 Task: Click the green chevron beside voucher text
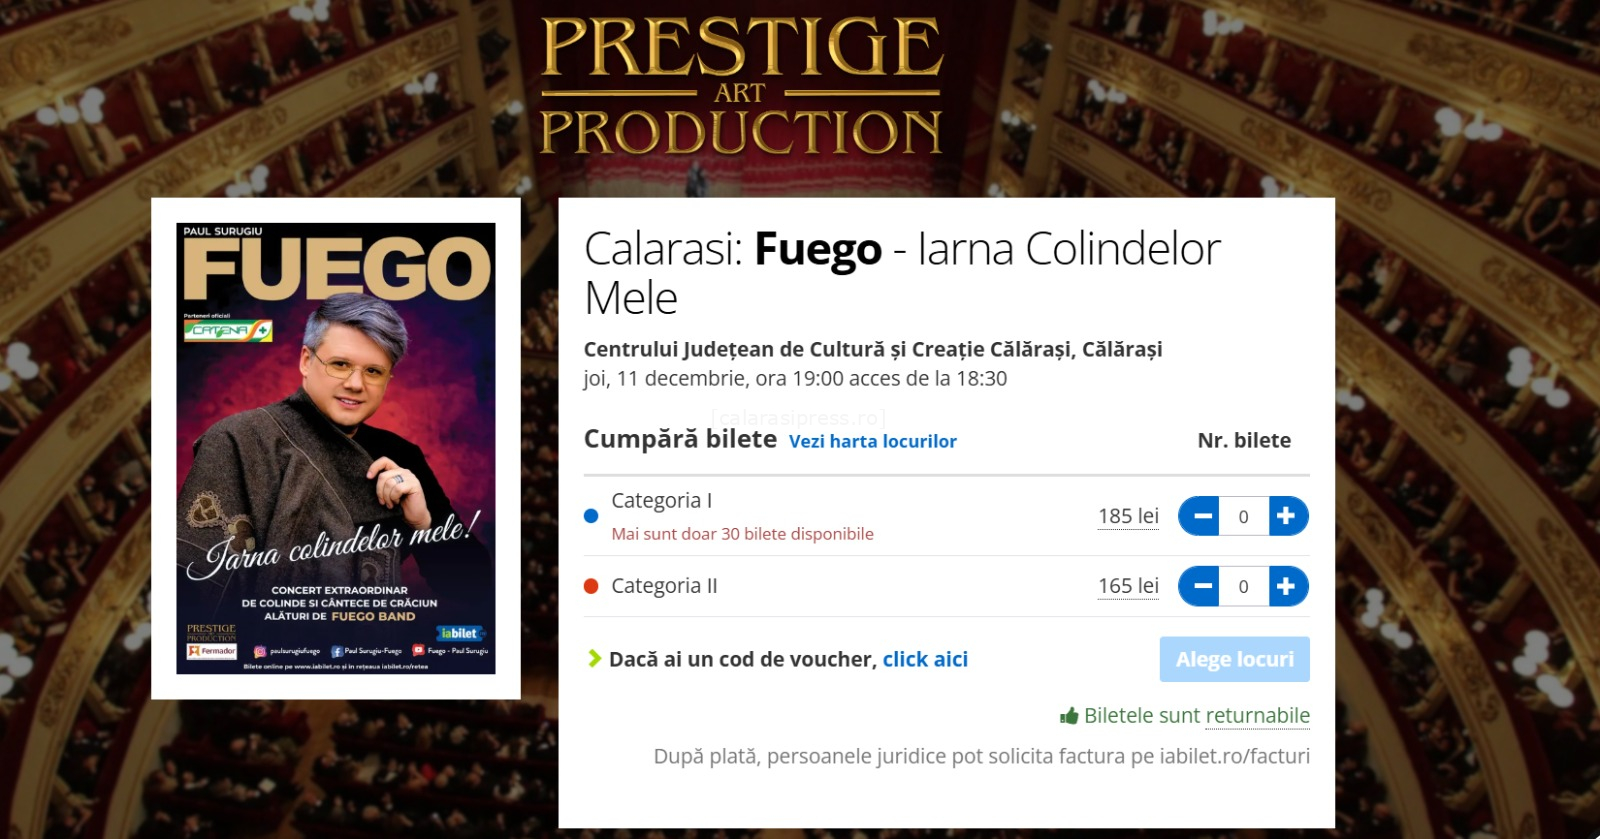(x=594, y=658)
